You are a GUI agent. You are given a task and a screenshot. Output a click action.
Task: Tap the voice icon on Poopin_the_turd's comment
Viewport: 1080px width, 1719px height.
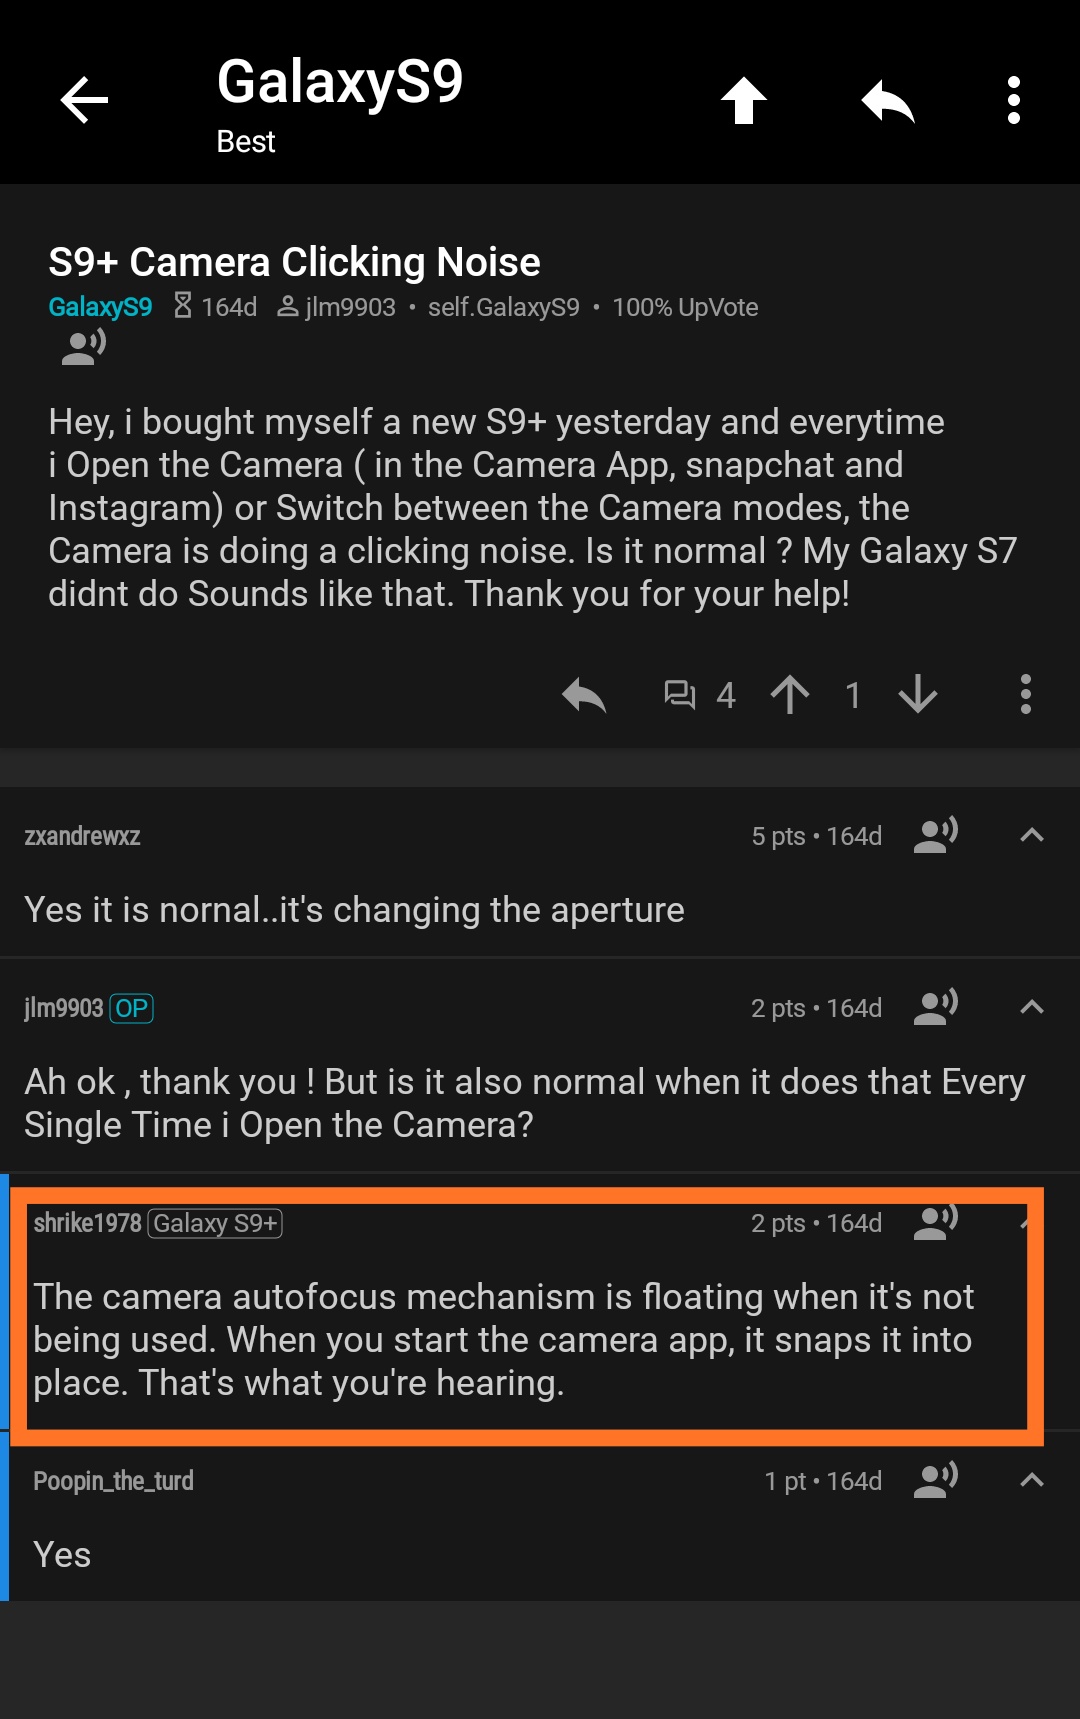934,1480
